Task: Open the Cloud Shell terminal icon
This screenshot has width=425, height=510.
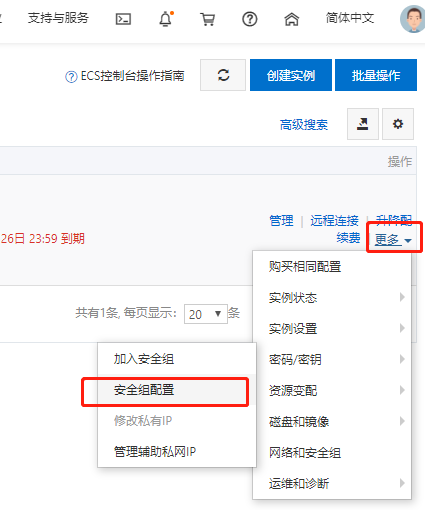Action: click(x=123, y=19)
